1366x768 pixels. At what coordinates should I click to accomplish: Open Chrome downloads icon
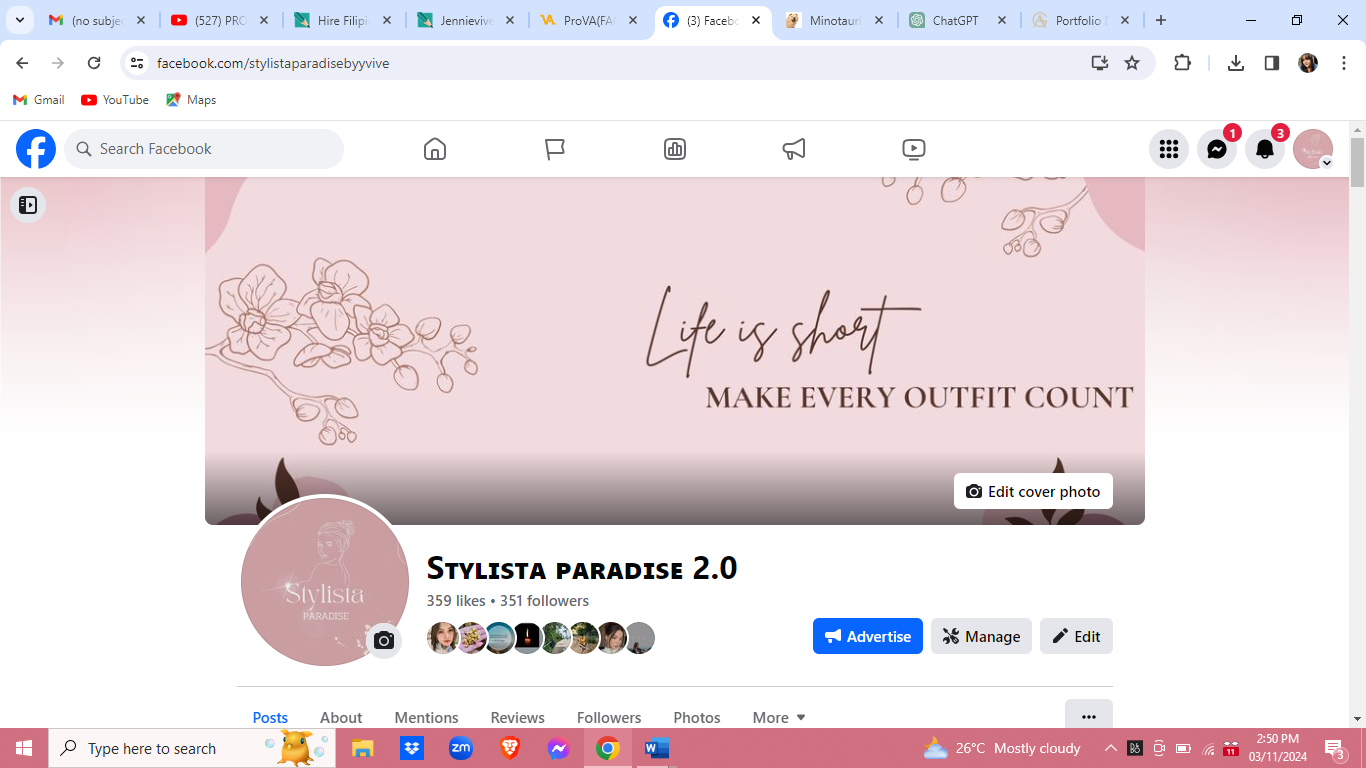point(1236,63)
